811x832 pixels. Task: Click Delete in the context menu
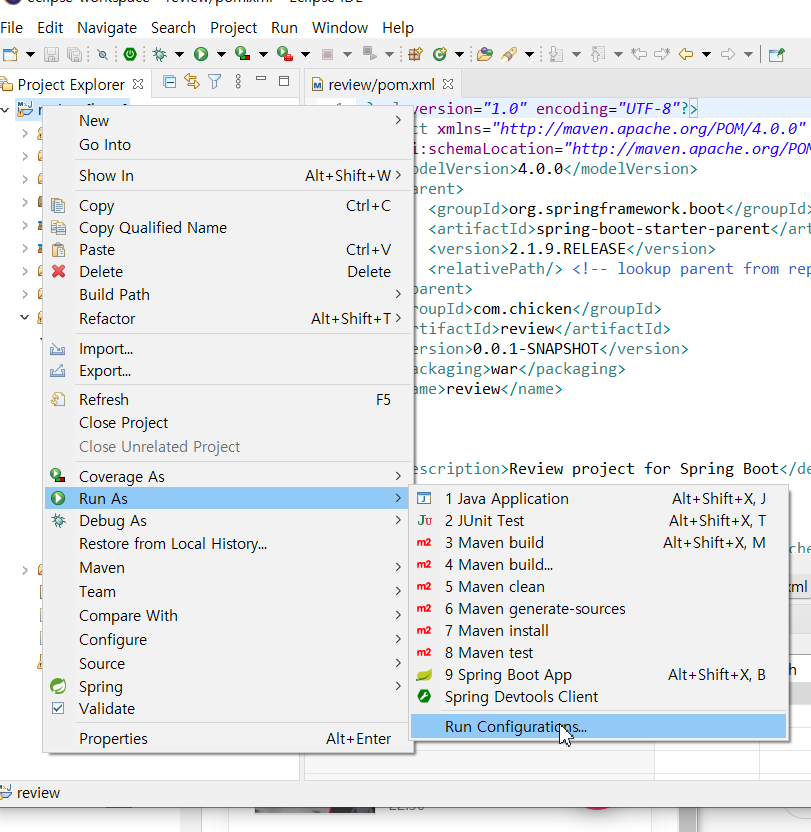coord(227,271)
